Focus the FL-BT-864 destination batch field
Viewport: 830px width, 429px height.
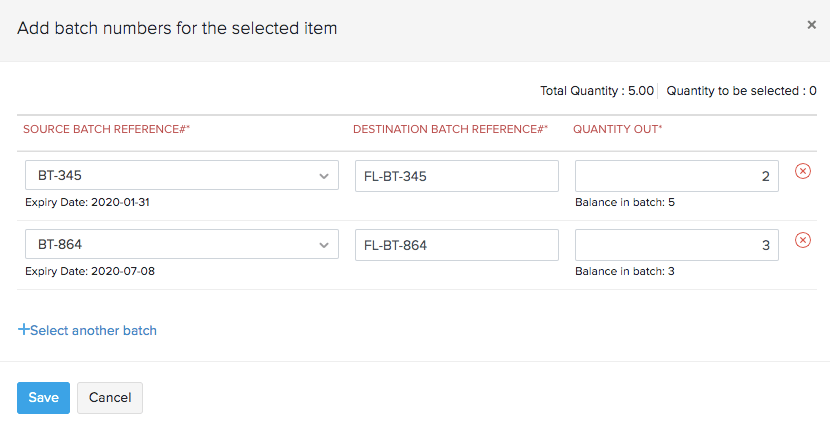(x=456, y=245)
